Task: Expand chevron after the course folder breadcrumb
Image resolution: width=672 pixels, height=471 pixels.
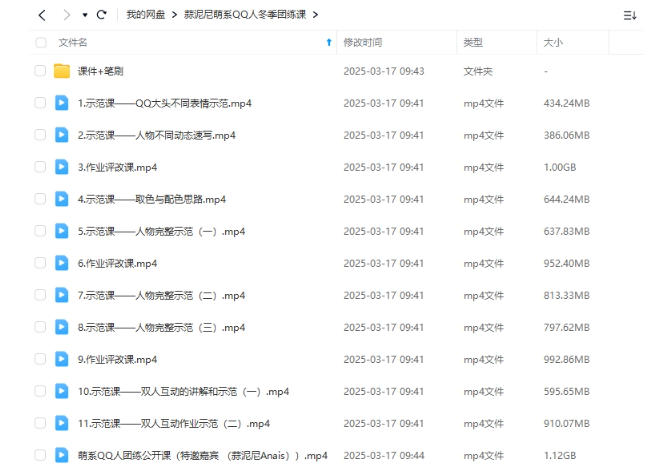Action: [315, 15]
